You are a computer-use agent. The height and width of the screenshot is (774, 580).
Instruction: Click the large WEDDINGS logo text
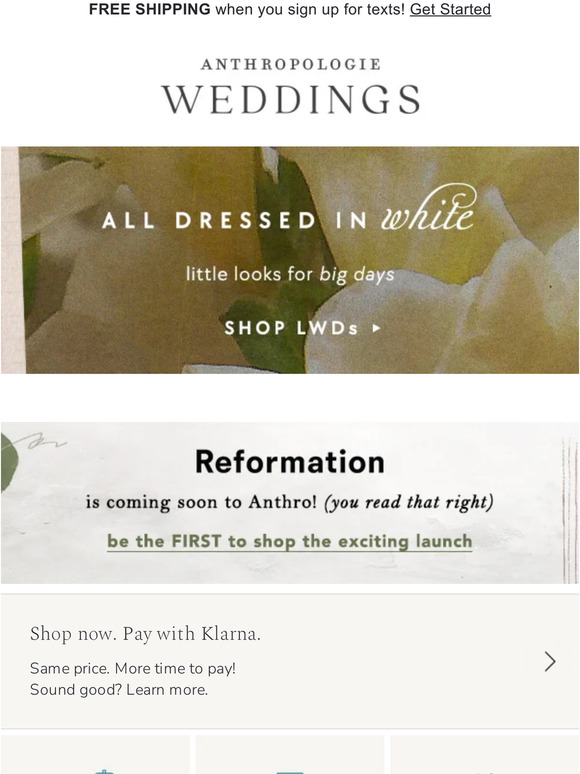point(291,99)
